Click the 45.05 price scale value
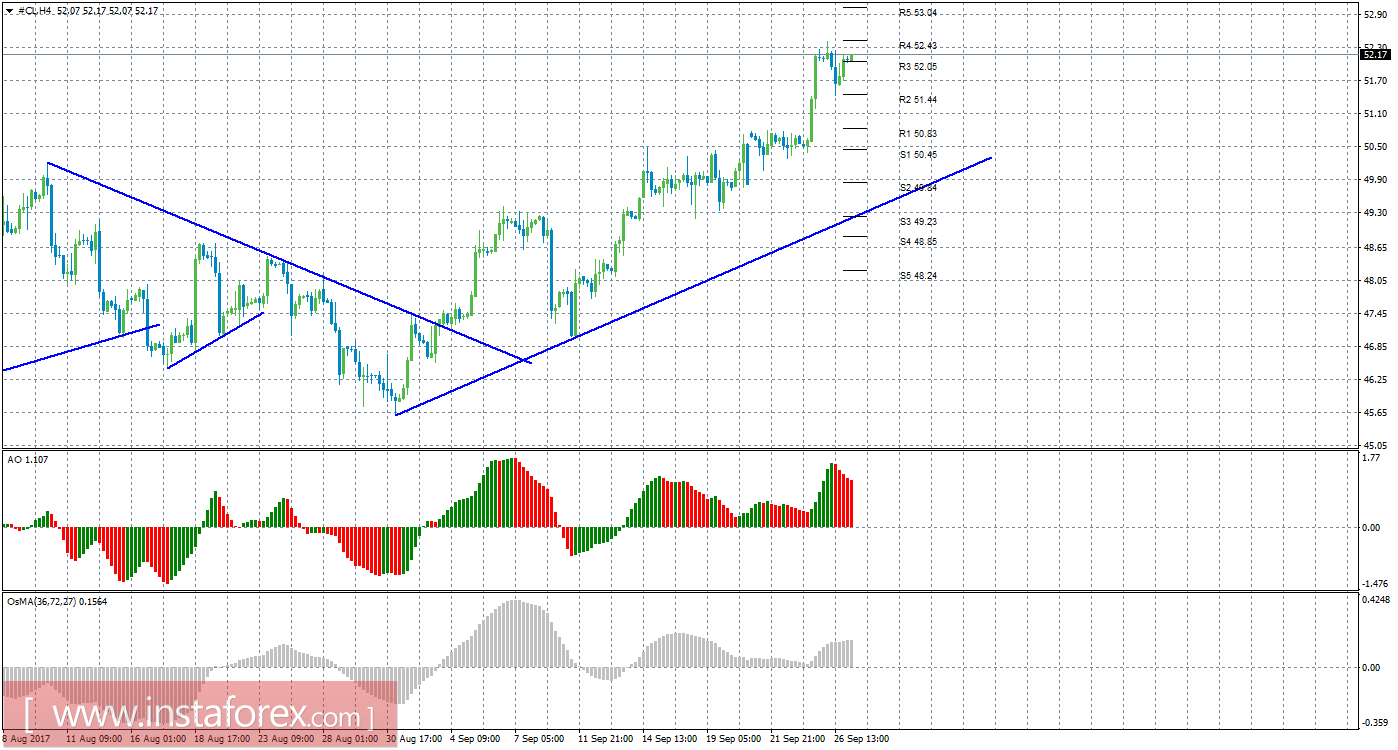Image resolution: width=1398 pixels, height=750 pixels. pos(1375,446)
